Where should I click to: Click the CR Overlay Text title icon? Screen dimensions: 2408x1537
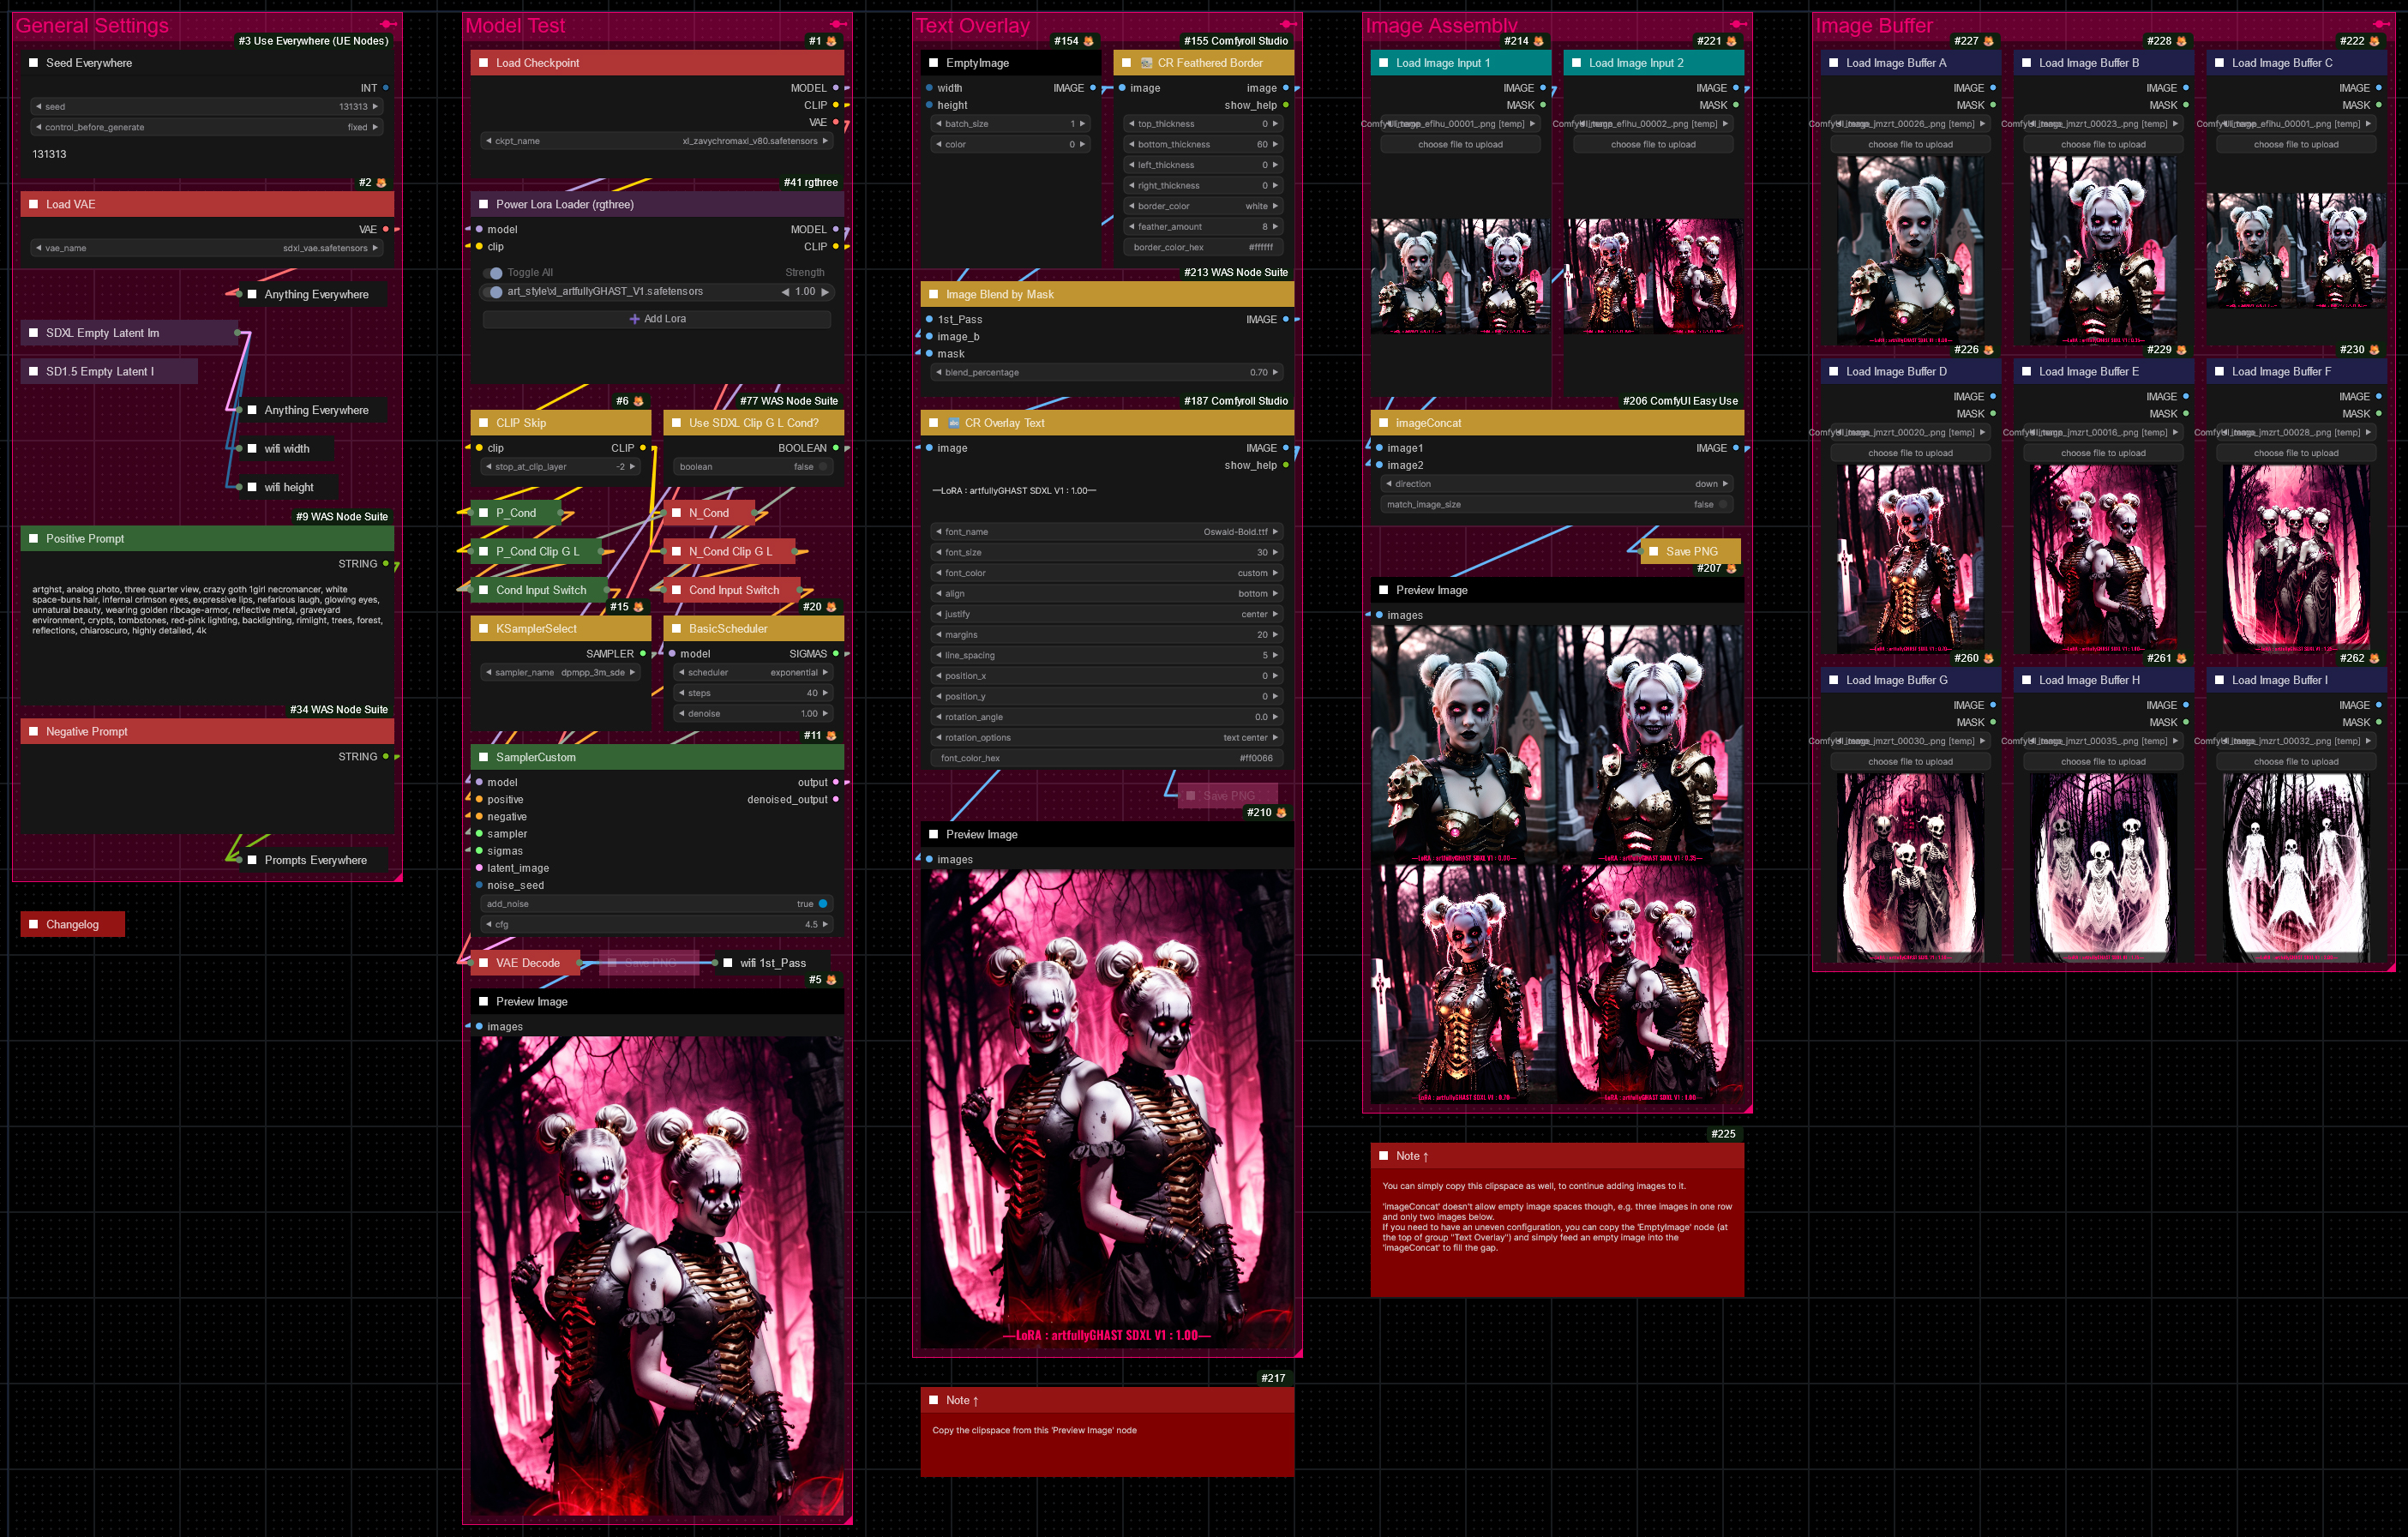(x=954, y=423)
